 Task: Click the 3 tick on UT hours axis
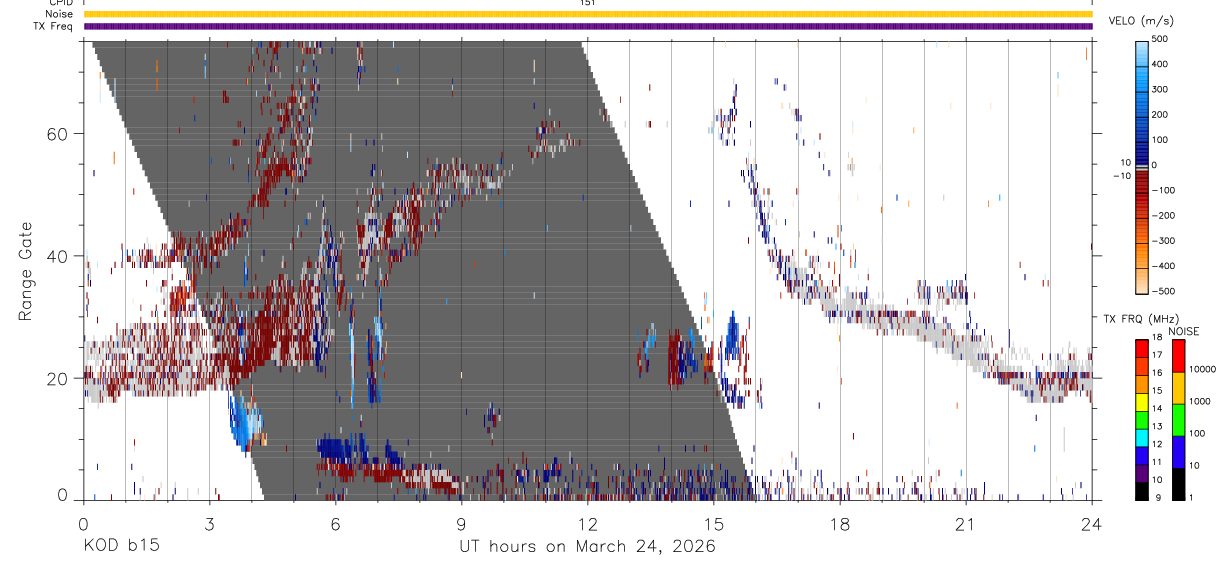click(209, 523)
